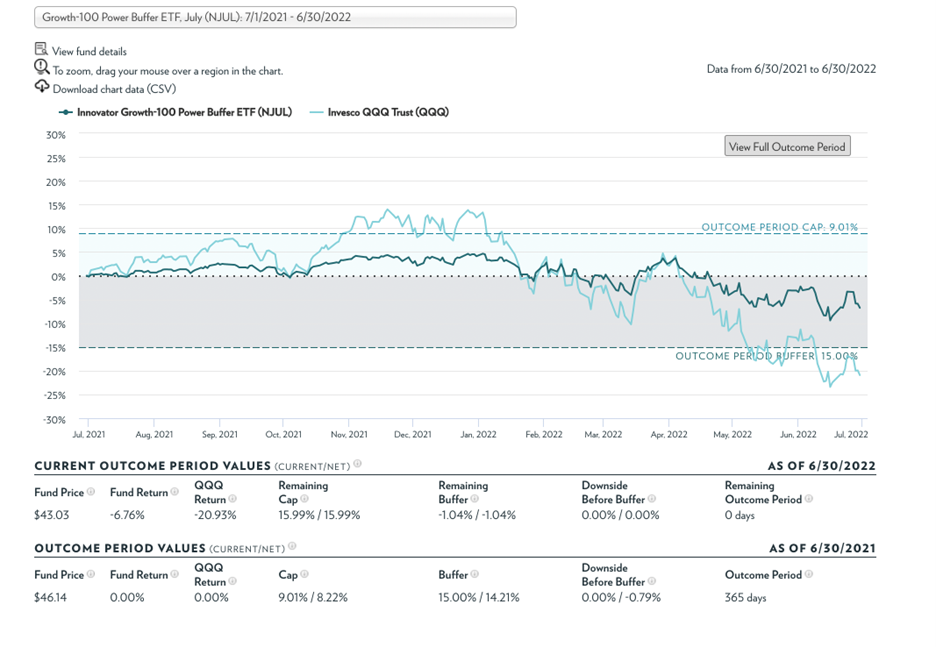The width and height of the screenshot is (936, 647).
Task: Open the View fund details link
Action: 89,51
